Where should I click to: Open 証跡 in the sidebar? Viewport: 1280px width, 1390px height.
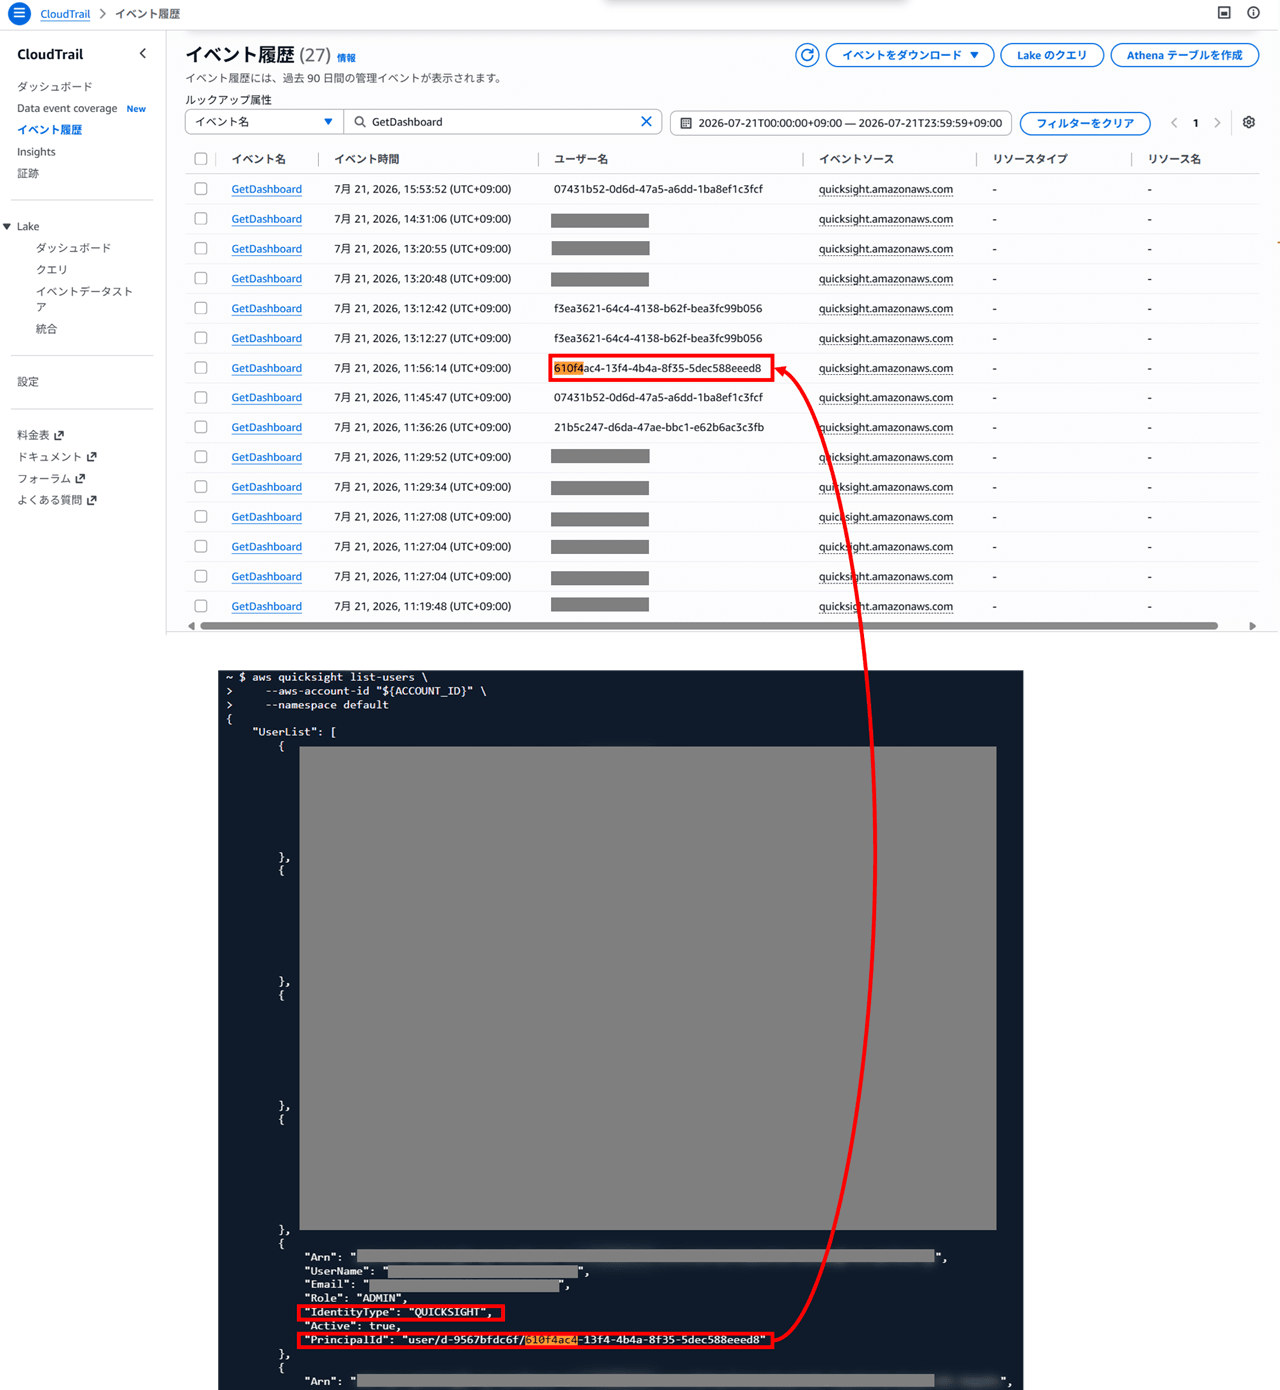pyautogui.click(x=28, y=174)
